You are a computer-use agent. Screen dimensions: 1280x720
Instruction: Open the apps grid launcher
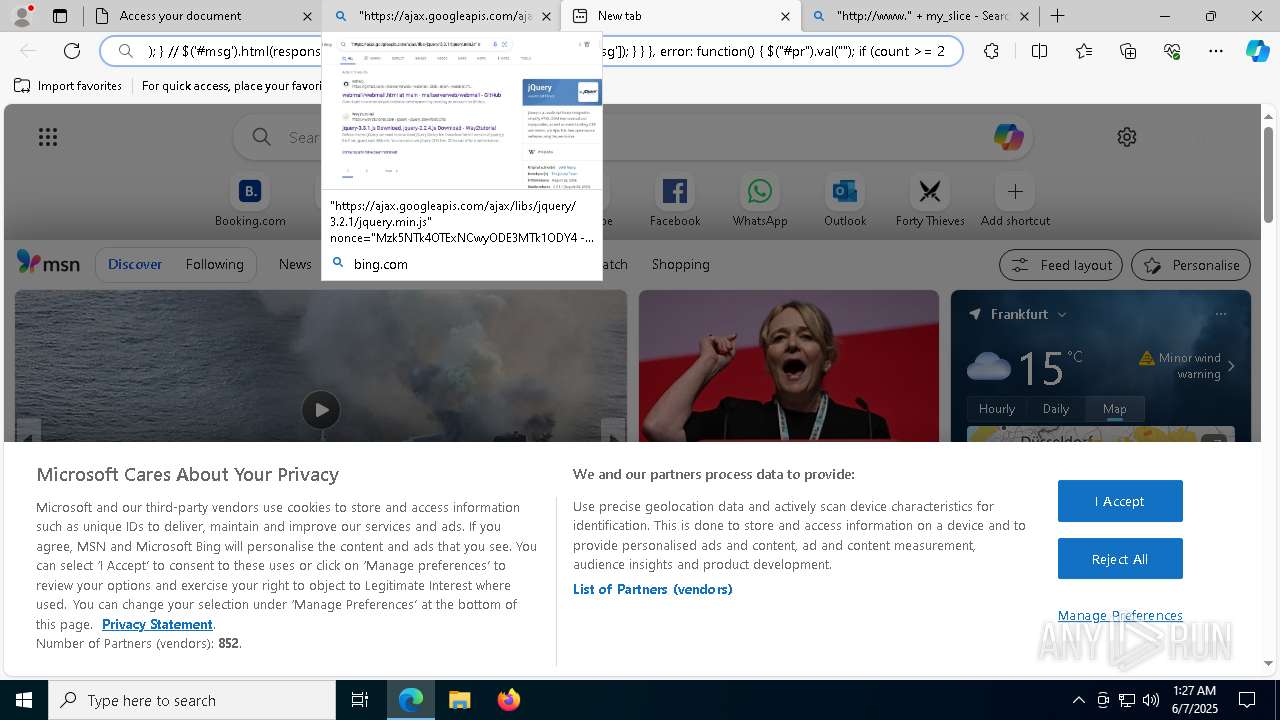48,137
